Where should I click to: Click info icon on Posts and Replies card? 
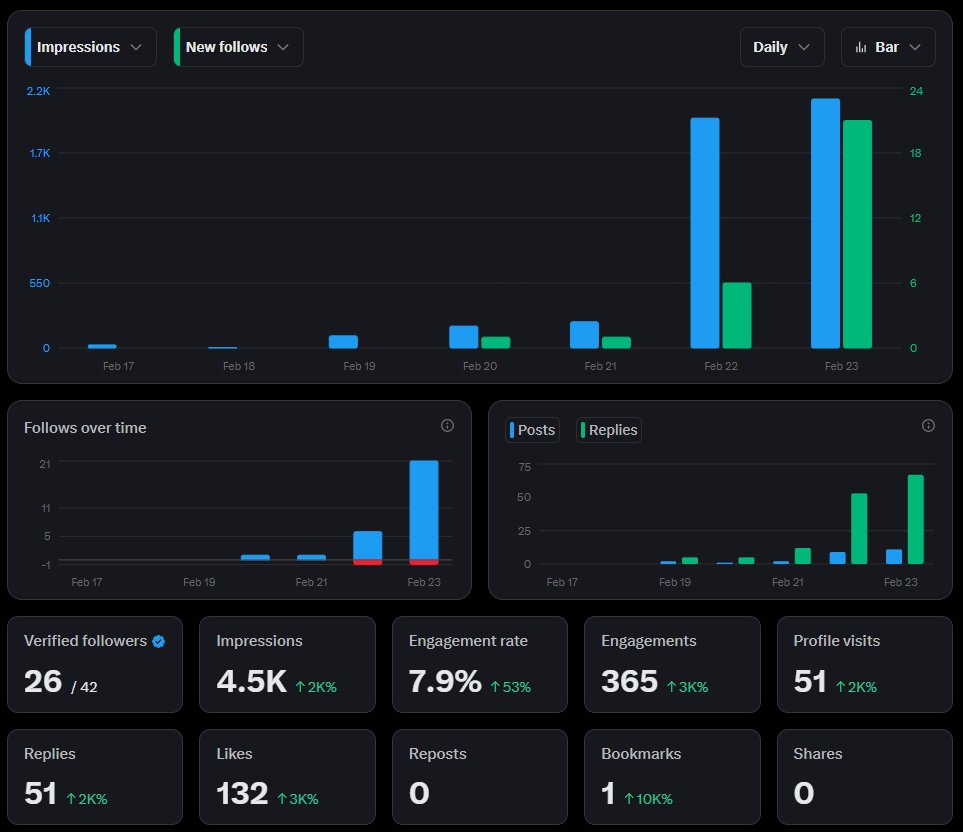928,426
